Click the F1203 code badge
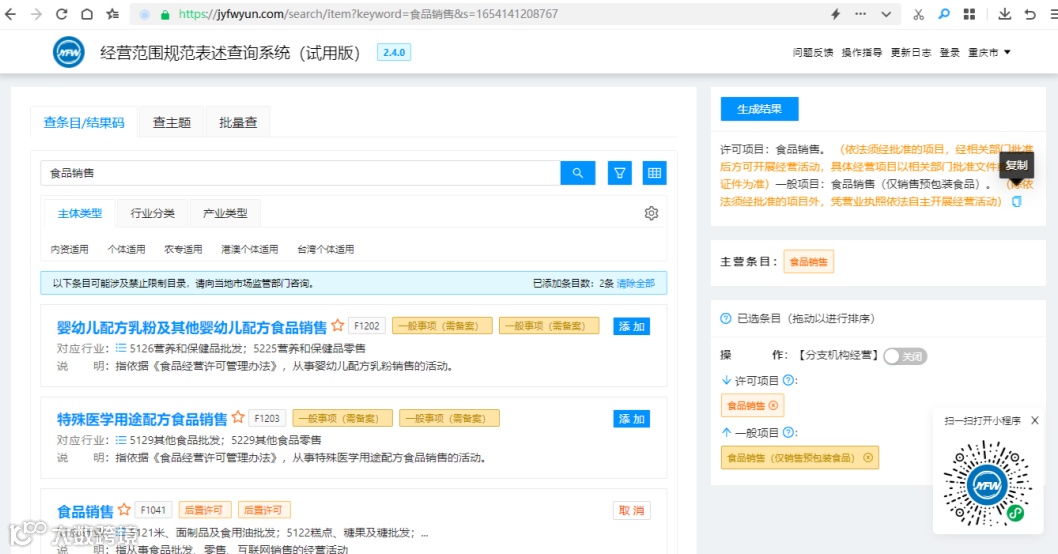The height and width of the screenshot is (554, 1058). click(x=267, y=418)
